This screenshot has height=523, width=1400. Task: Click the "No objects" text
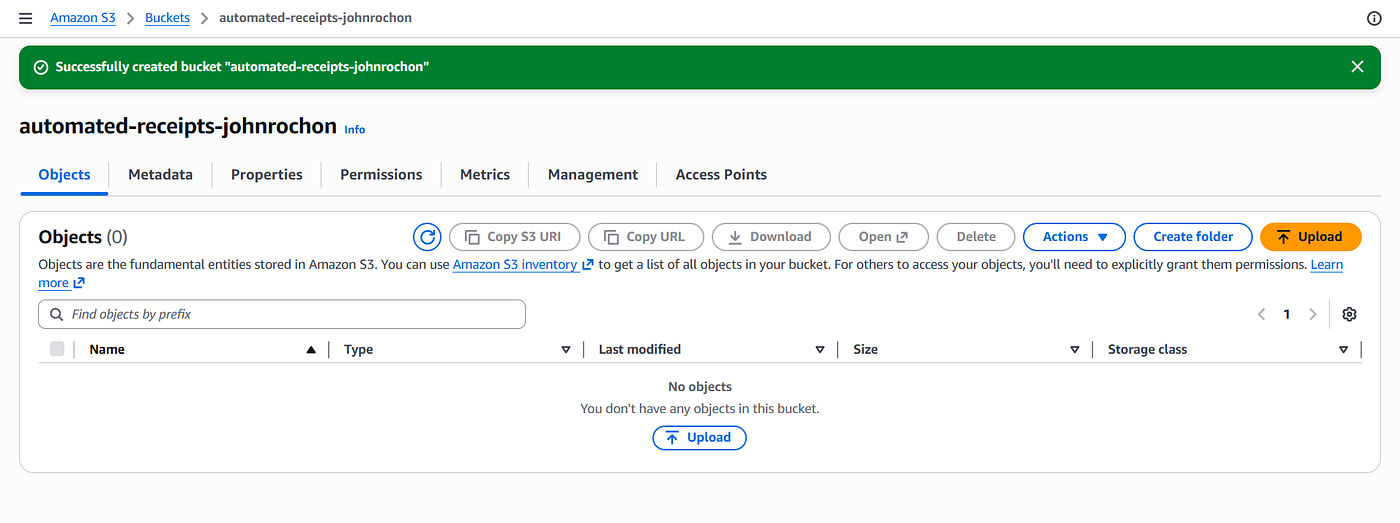700,387
